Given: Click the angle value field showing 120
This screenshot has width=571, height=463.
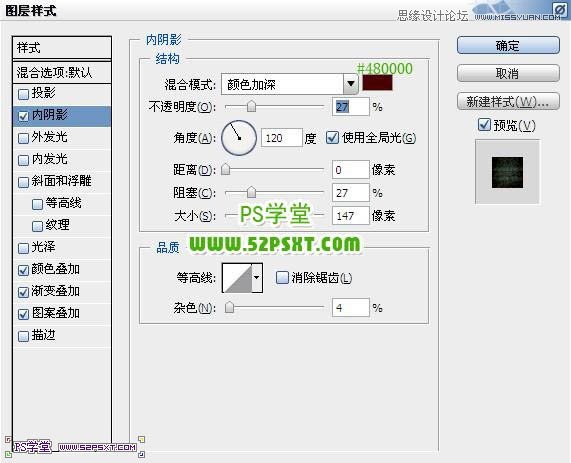Looking at the screenshot, I should pos(282,138).
